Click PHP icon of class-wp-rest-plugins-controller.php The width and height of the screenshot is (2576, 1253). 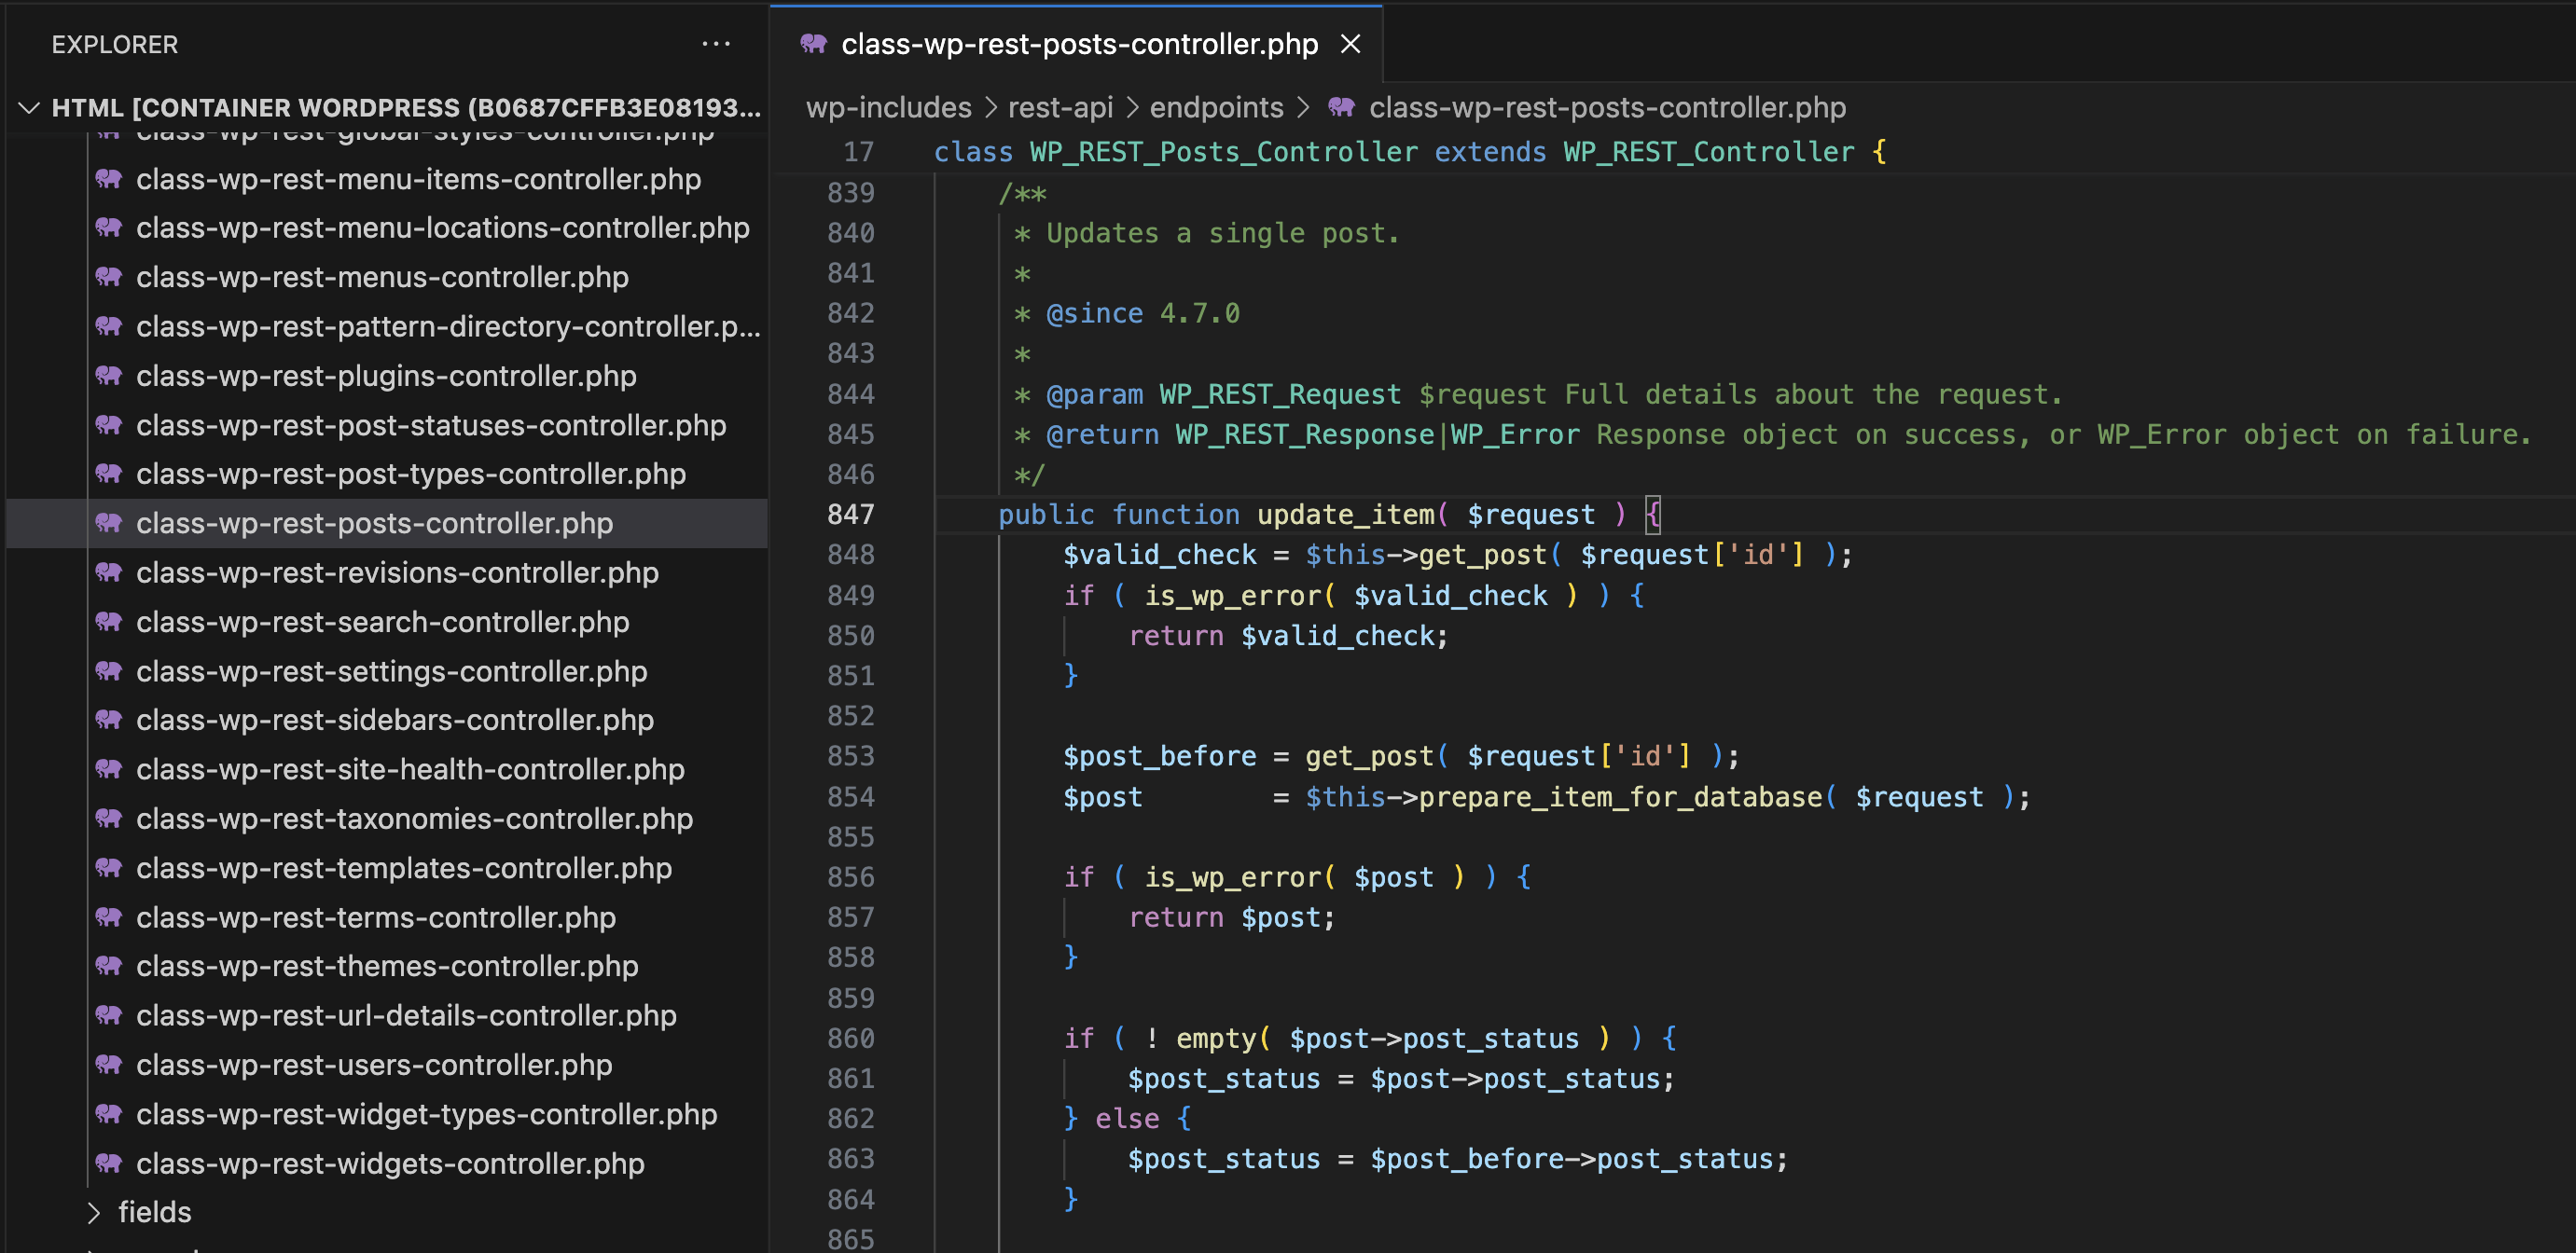click(109, 376)
